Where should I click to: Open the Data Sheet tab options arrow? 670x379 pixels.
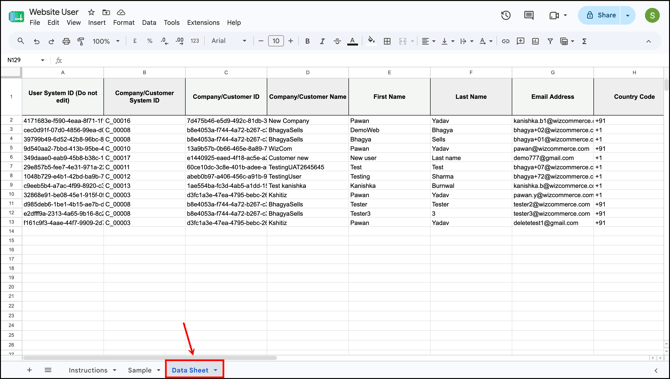click(216, 370)
